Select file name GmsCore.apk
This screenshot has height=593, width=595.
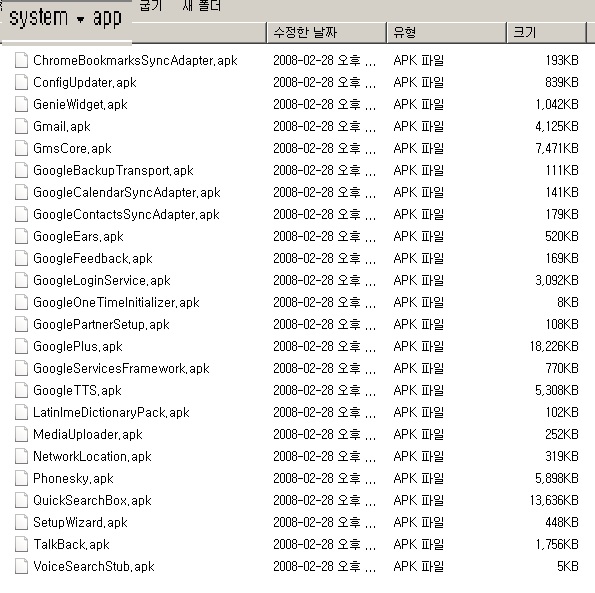pos(72,148)
